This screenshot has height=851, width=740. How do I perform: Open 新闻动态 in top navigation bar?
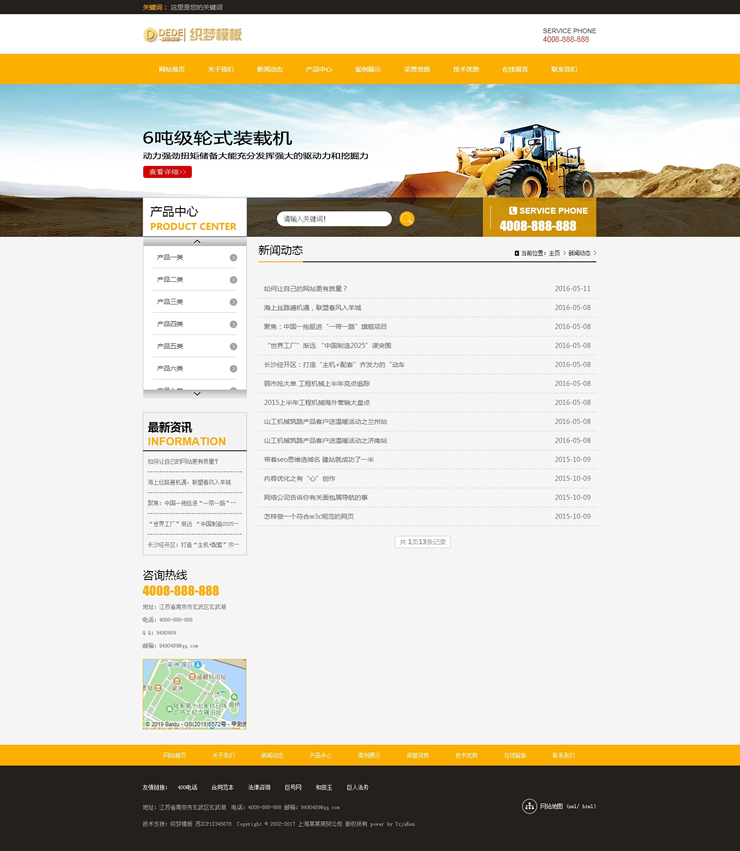coord(270,70)
